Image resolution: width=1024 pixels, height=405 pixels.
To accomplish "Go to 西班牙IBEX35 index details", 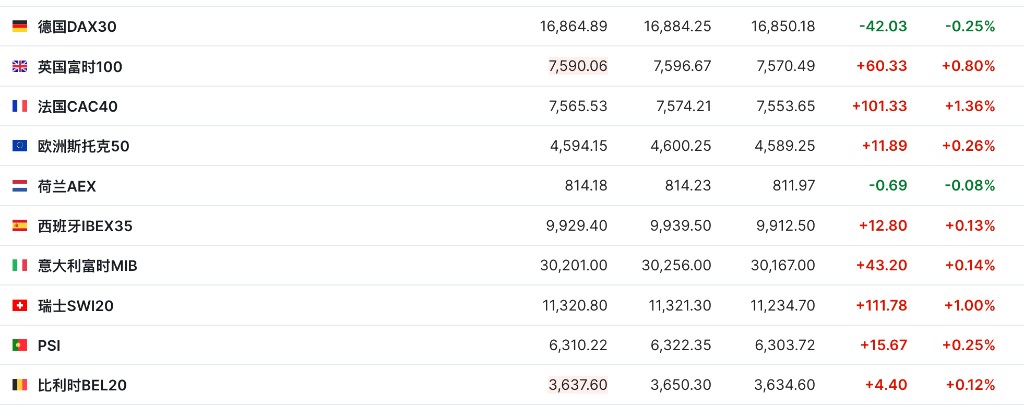I will pos(85,226).
